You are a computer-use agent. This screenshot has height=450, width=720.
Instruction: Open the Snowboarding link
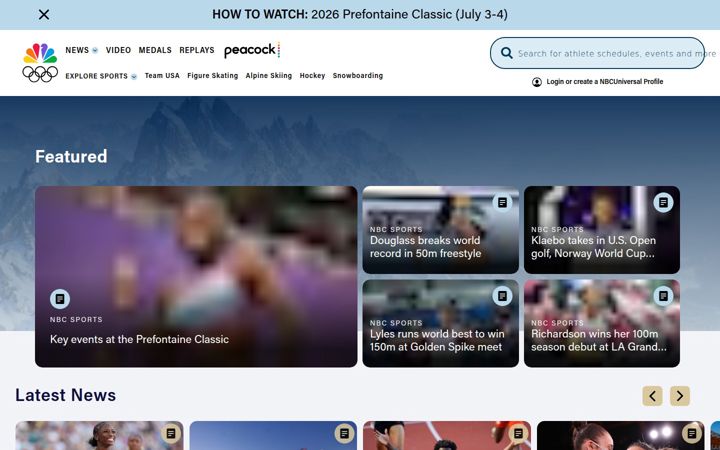coord(358,76)
